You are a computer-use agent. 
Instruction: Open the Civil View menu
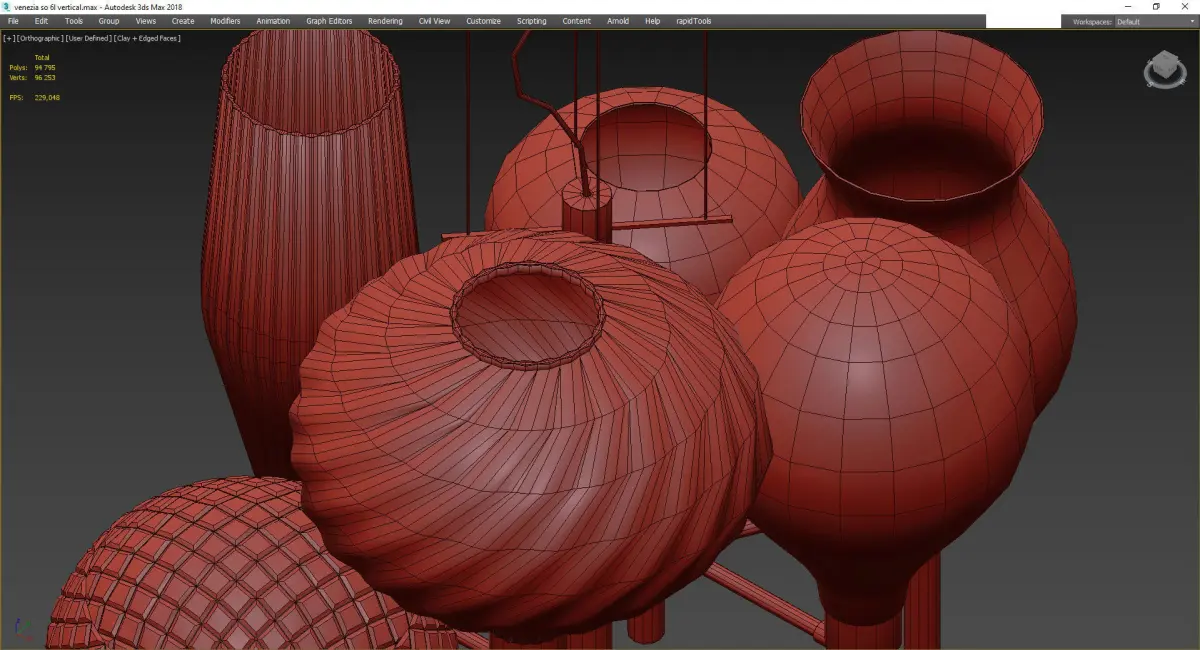[x=435, y=21]
